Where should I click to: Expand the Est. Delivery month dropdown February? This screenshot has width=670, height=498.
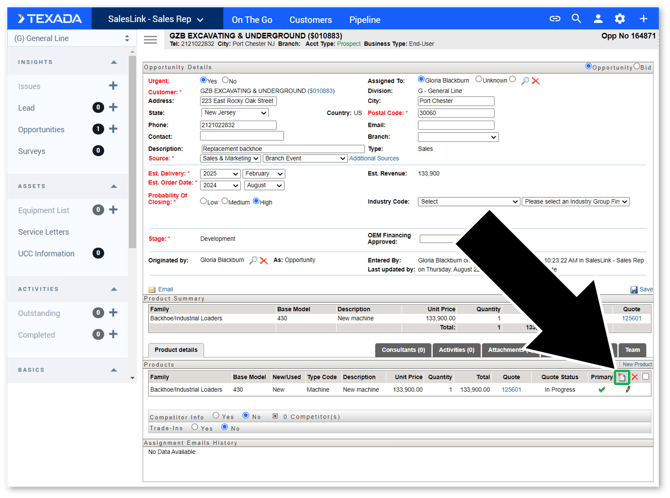point(264,173)
